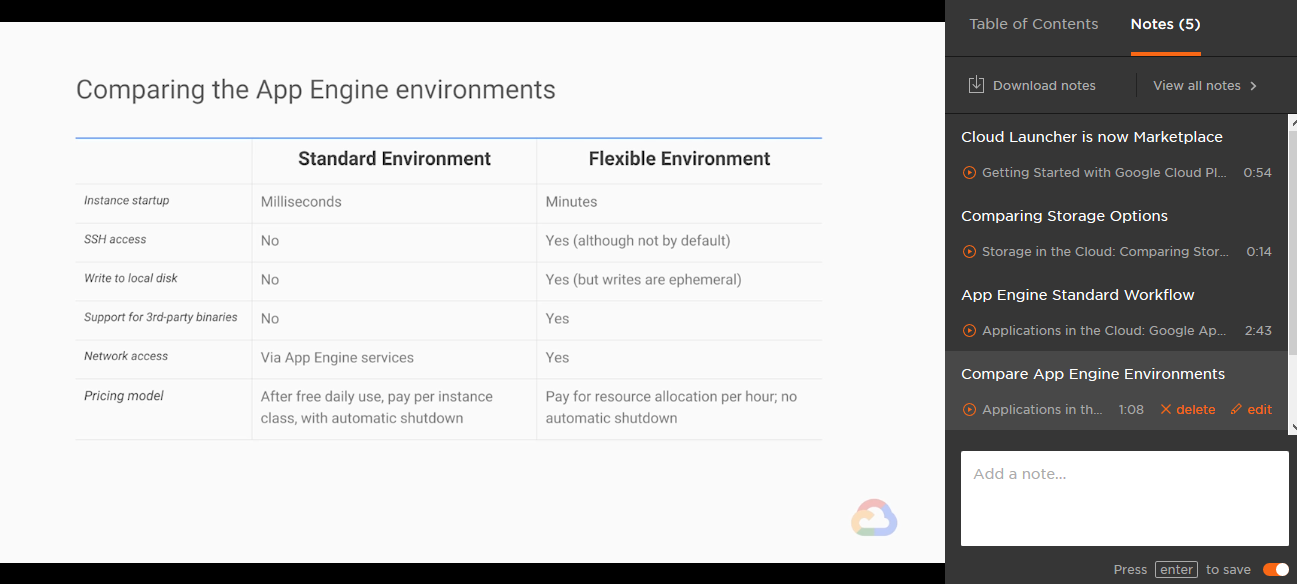Jump to the 1:08 note clip link
1297x584 pixels.
1042,410
